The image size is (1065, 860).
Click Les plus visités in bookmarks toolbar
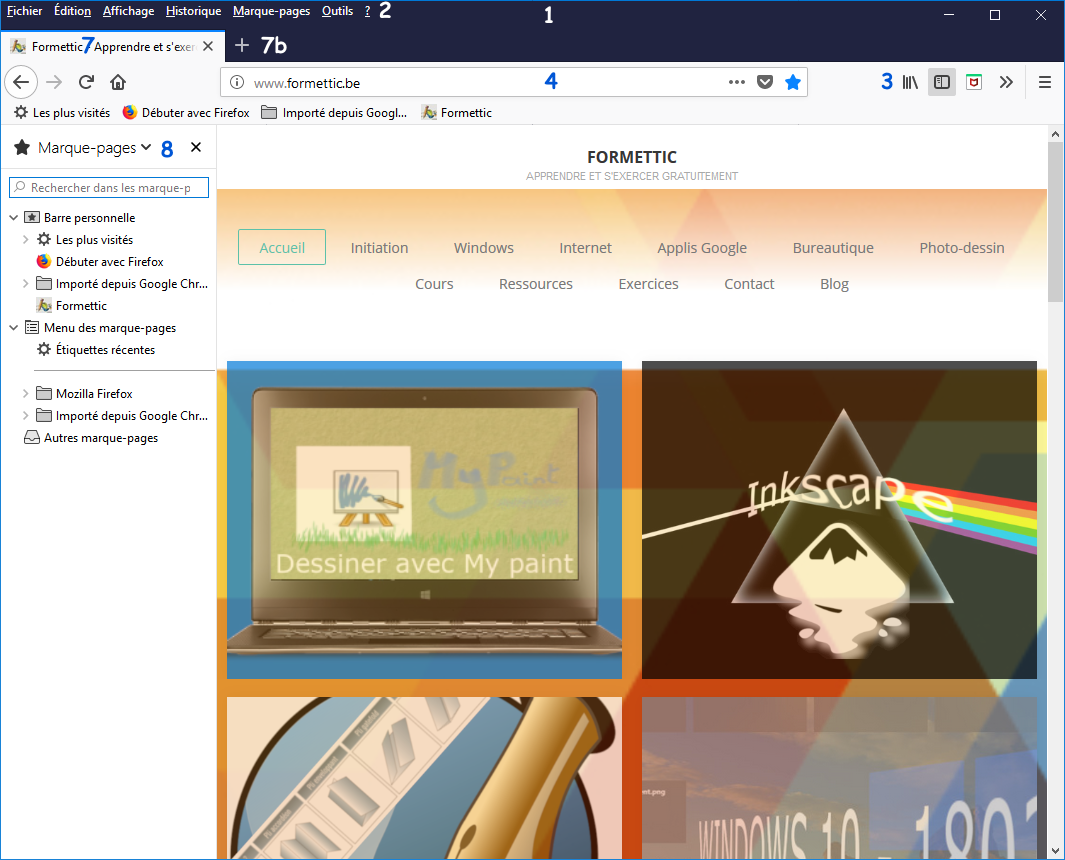click(x=62, y=113)
